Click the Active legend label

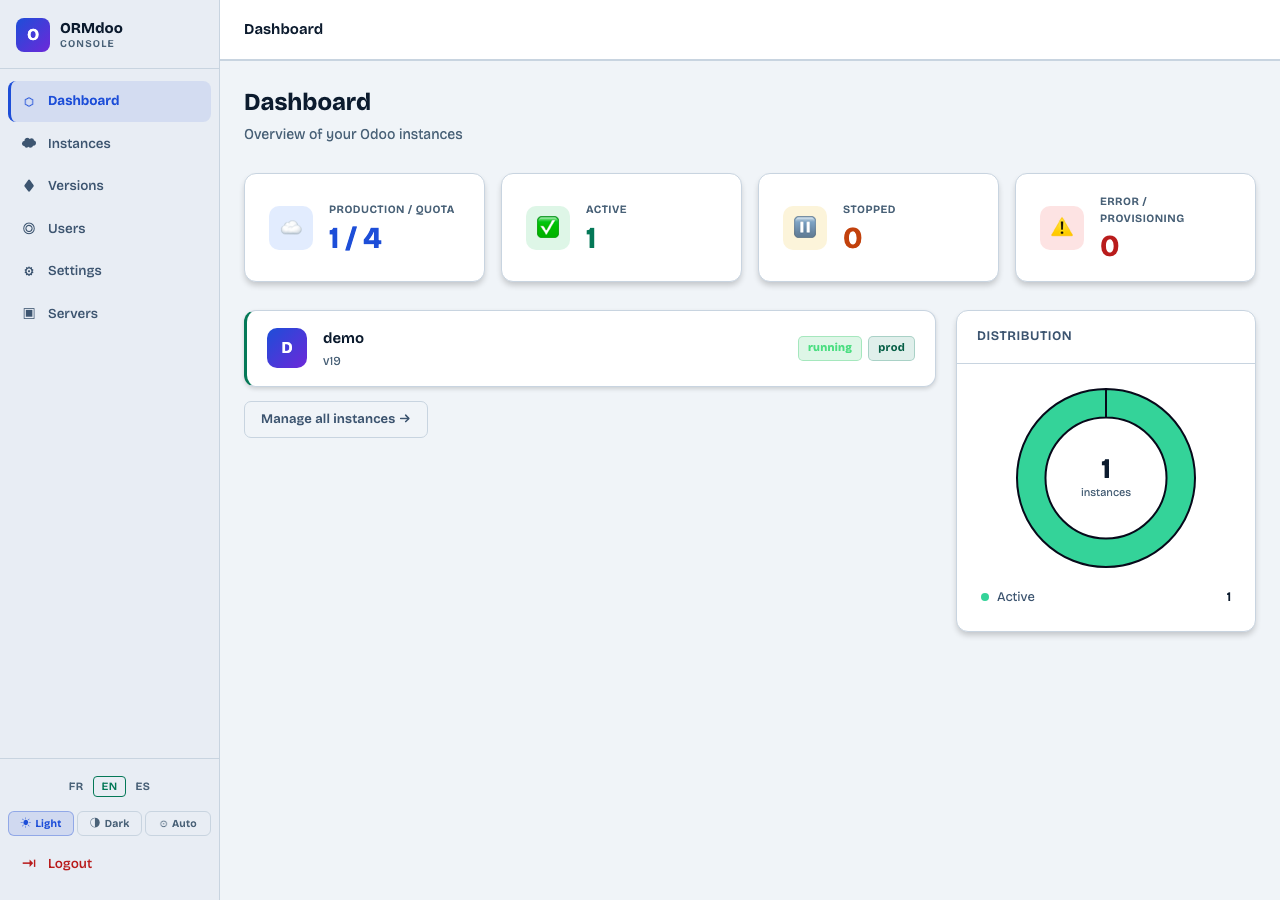(x=1016, y=597)
